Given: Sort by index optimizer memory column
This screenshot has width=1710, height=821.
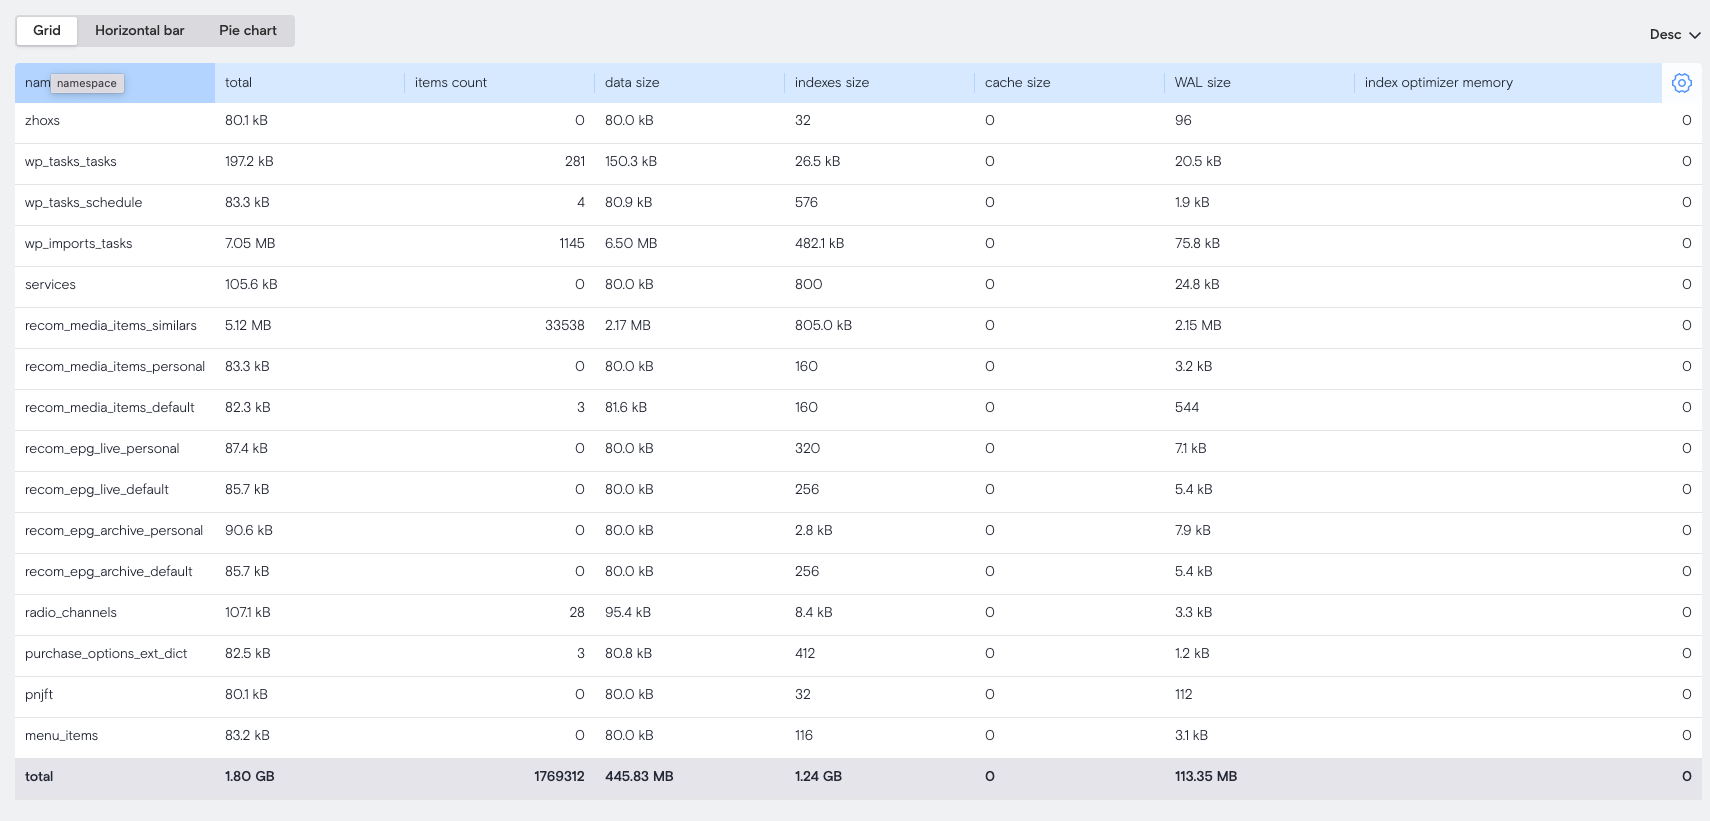Looking at the screenshot, I should pos(1438,83).
